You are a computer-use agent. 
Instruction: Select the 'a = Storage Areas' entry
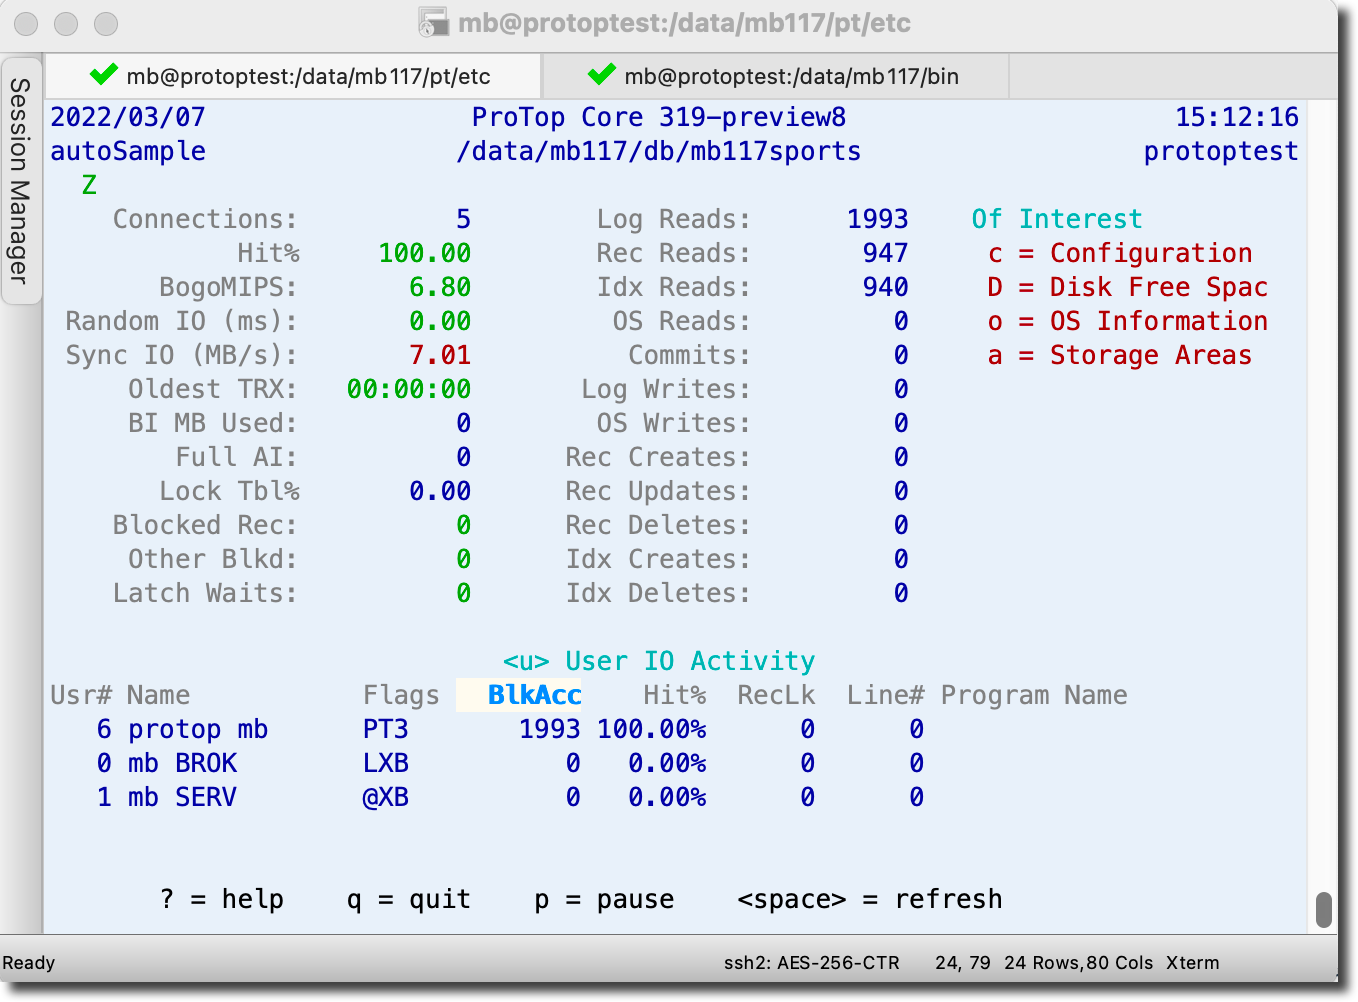point(1120,356)
